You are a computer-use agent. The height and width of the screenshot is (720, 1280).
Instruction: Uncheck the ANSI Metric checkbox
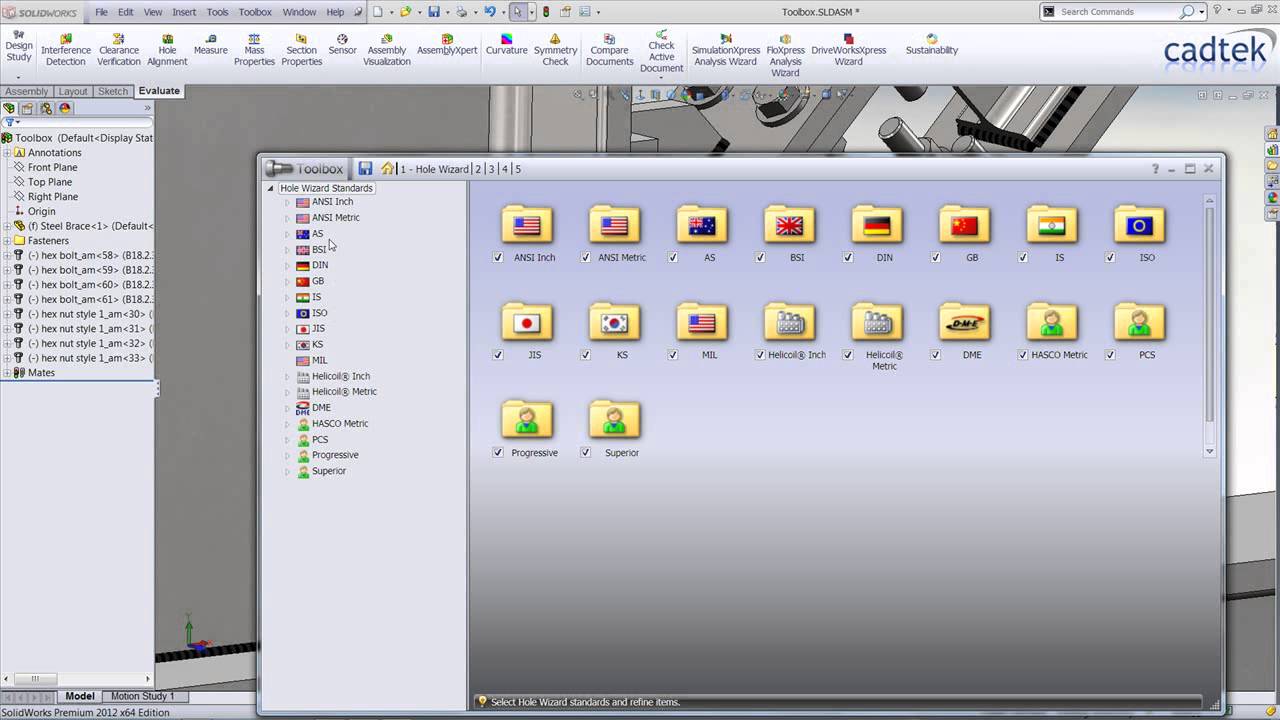coord(585,257)
